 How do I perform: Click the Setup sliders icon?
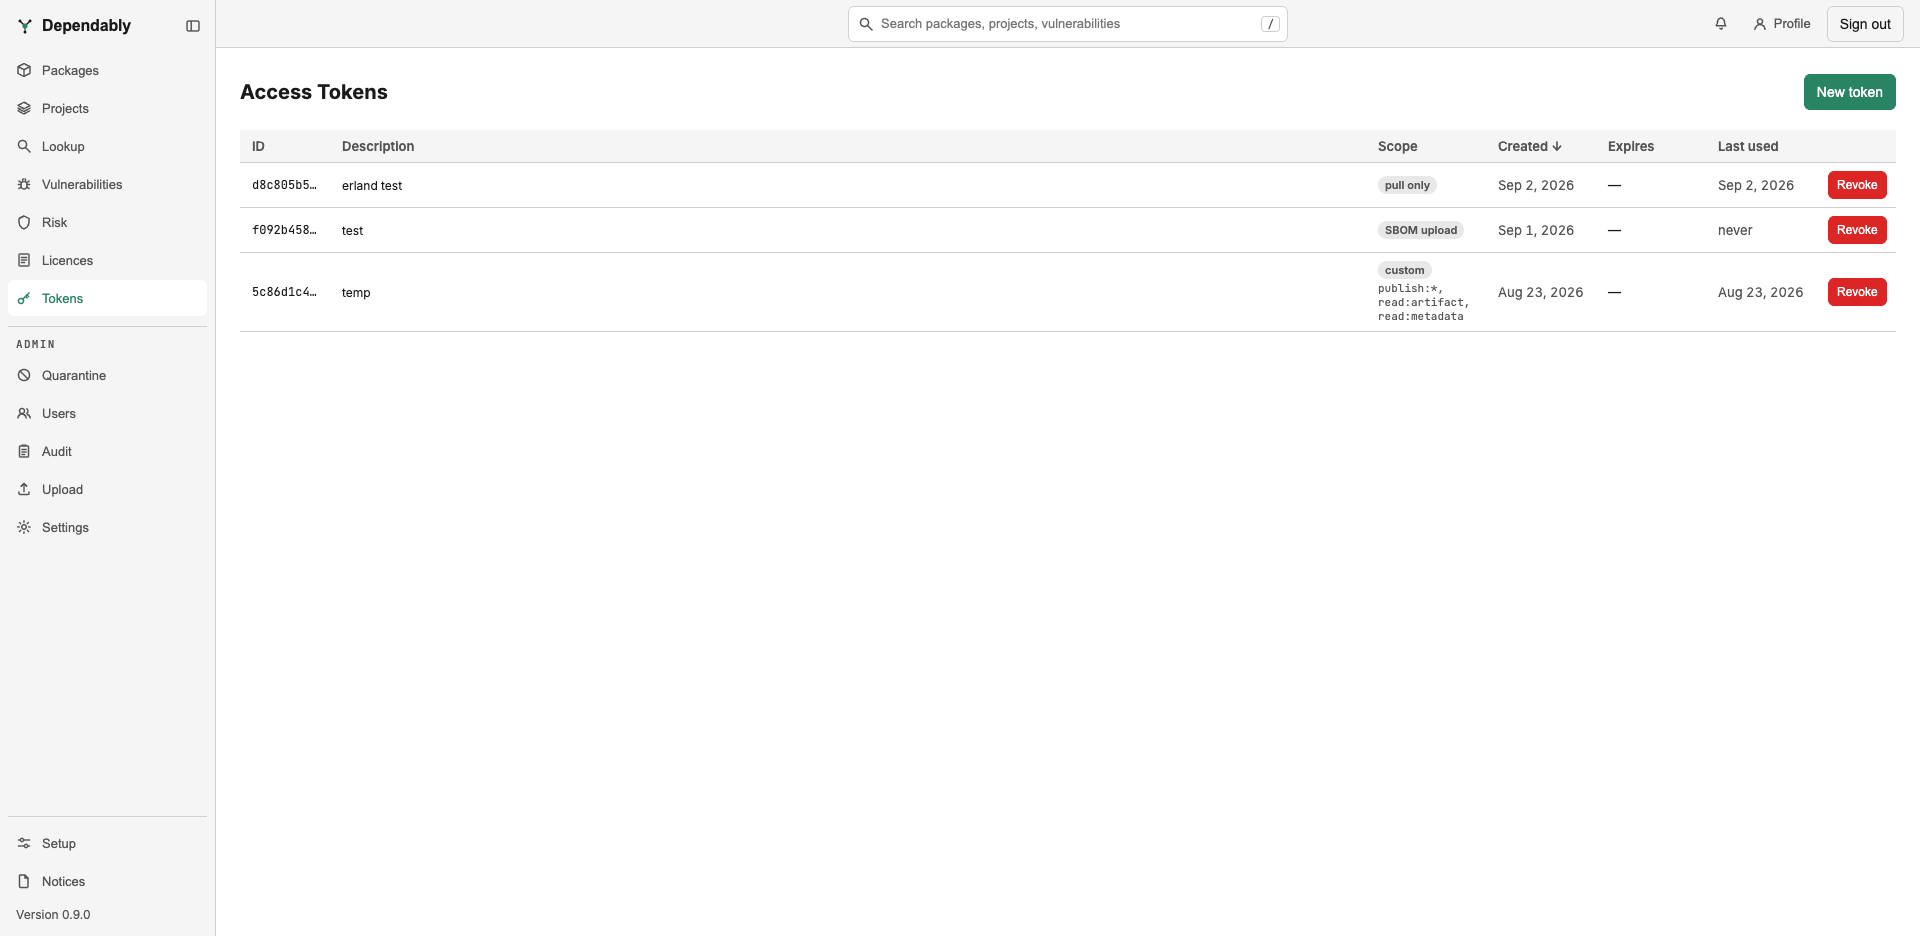coord(24,843)
